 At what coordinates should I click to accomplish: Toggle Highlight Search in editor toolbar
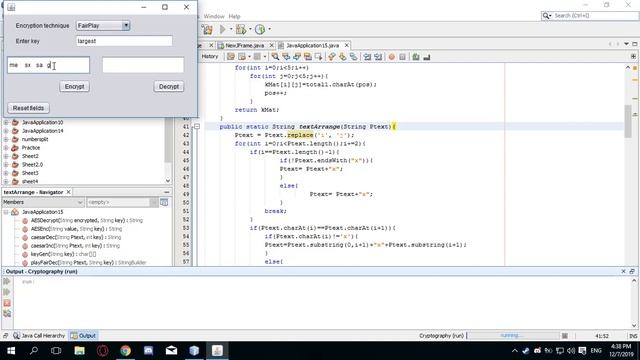point(308,57)
